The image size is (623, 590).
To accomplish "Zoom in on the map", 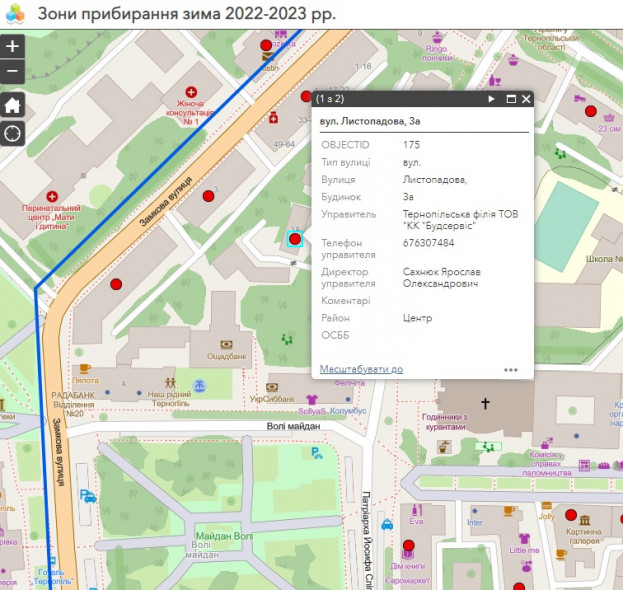I will (x=12, y=46).
